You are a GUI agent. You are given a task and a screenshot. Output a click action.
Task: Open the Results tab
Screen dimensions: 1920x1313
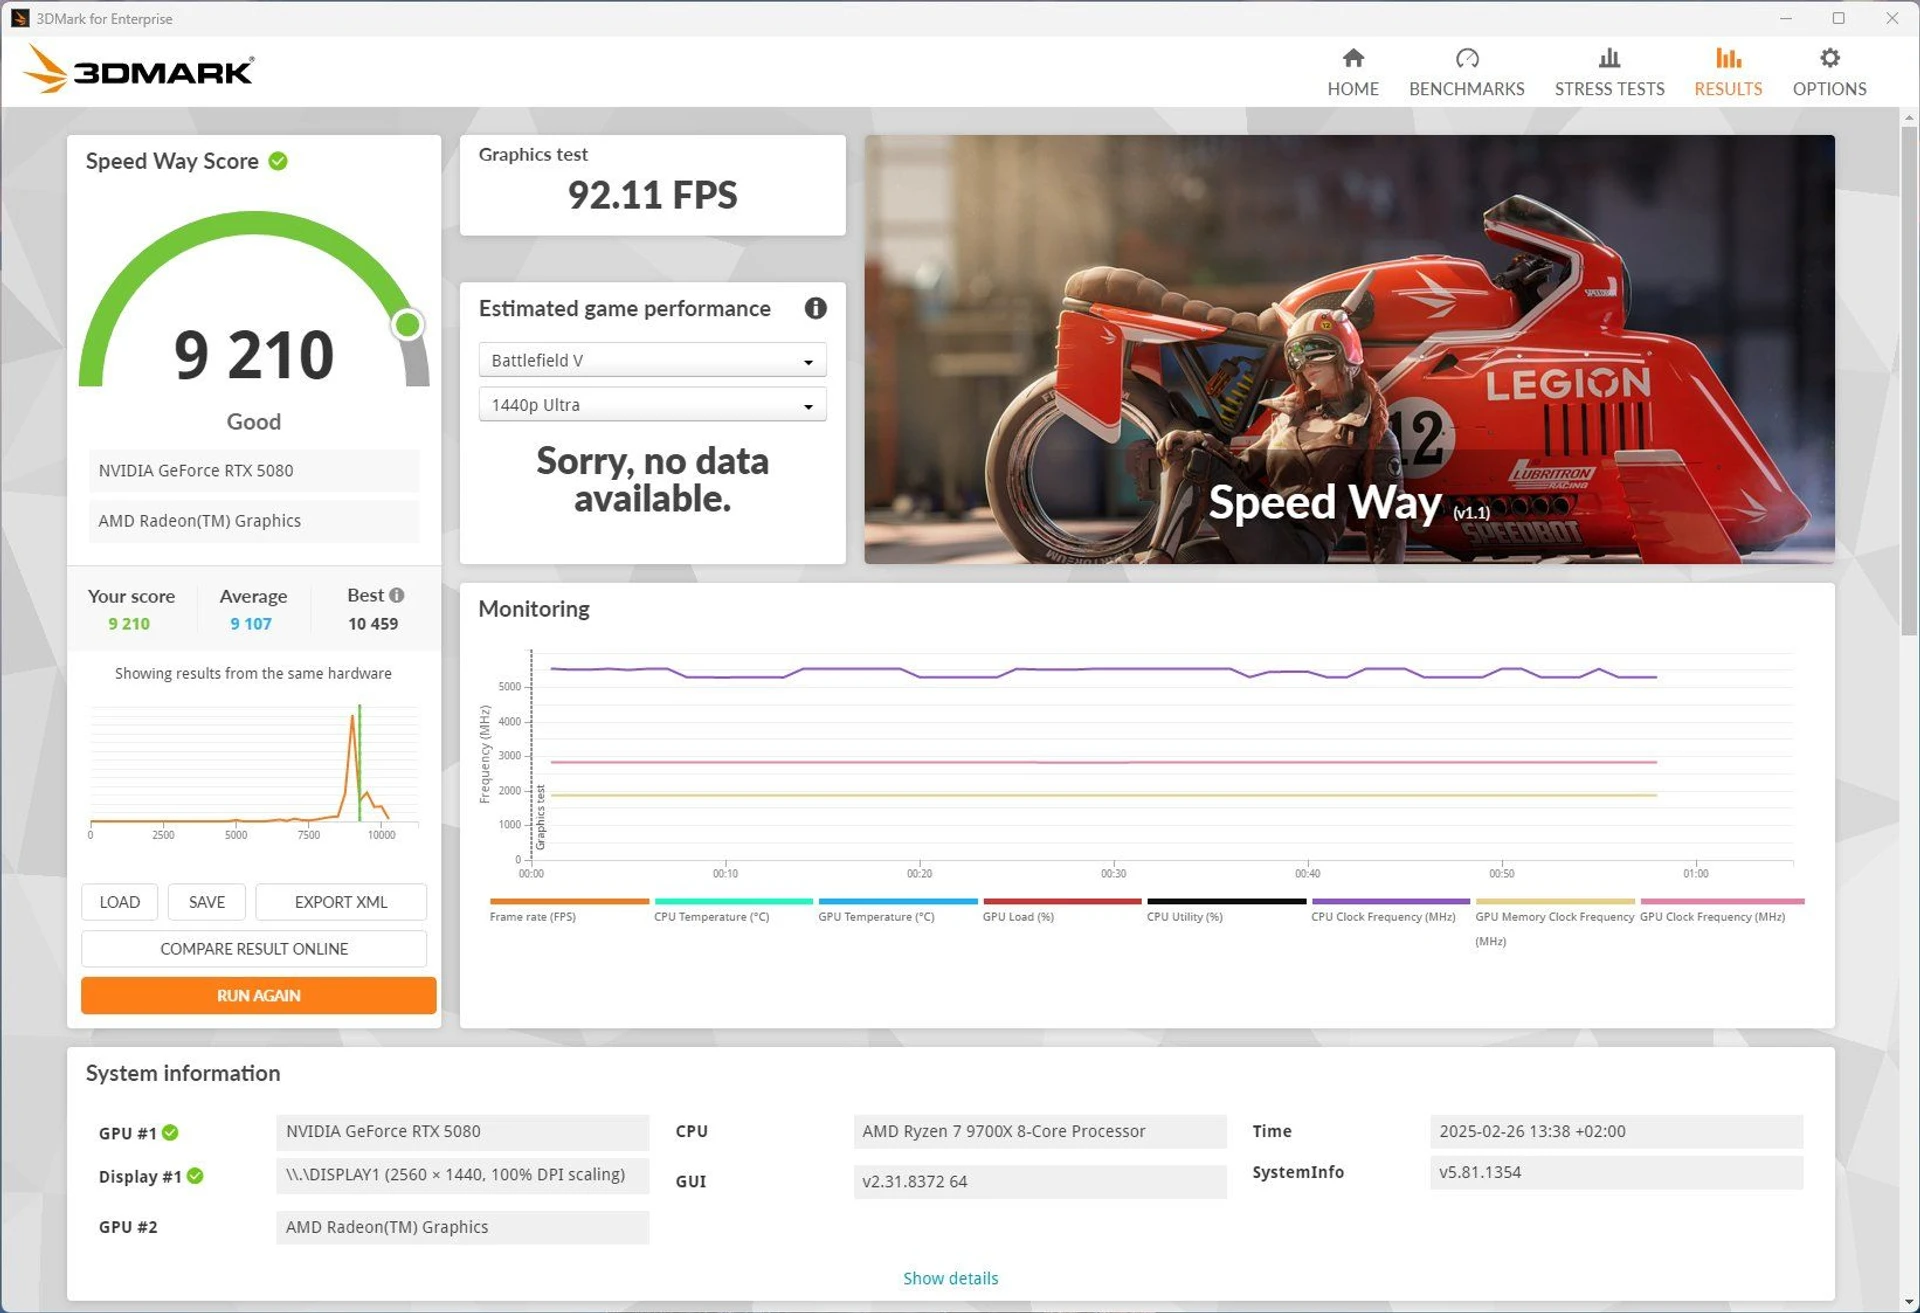[x=1727, y=72]
